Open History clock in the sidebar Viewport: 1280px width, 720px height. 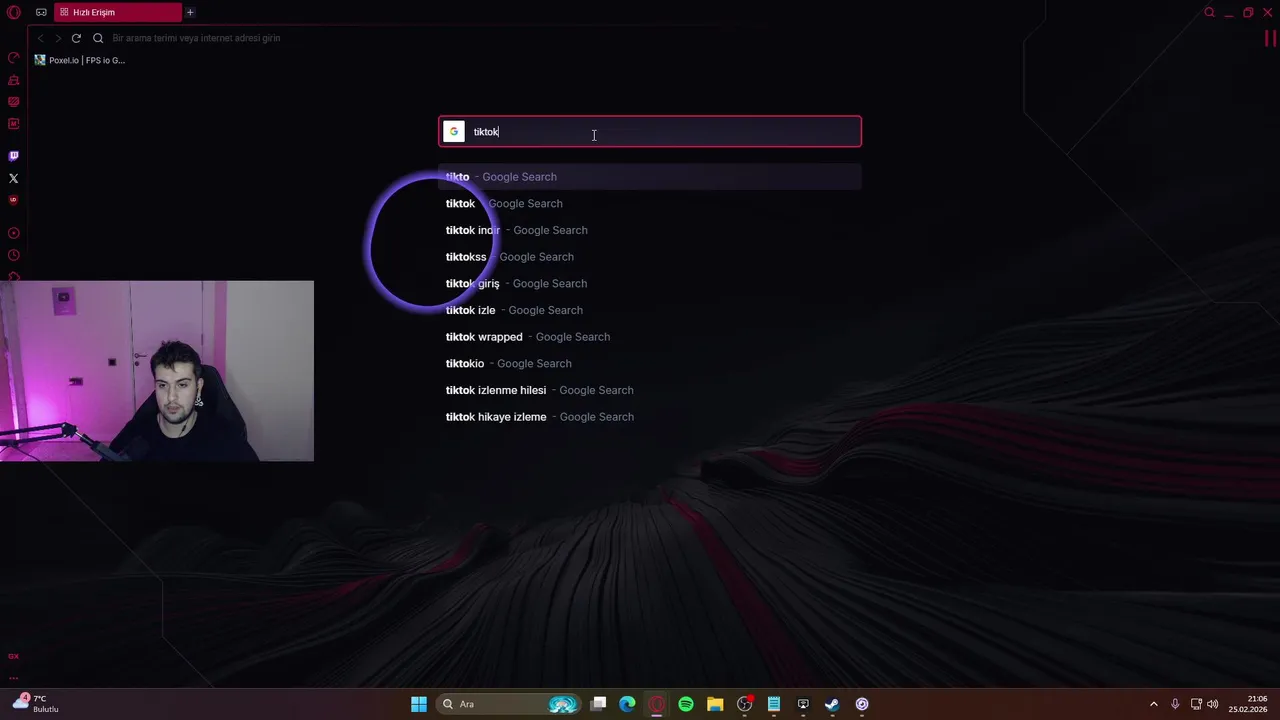coord(13,255)
